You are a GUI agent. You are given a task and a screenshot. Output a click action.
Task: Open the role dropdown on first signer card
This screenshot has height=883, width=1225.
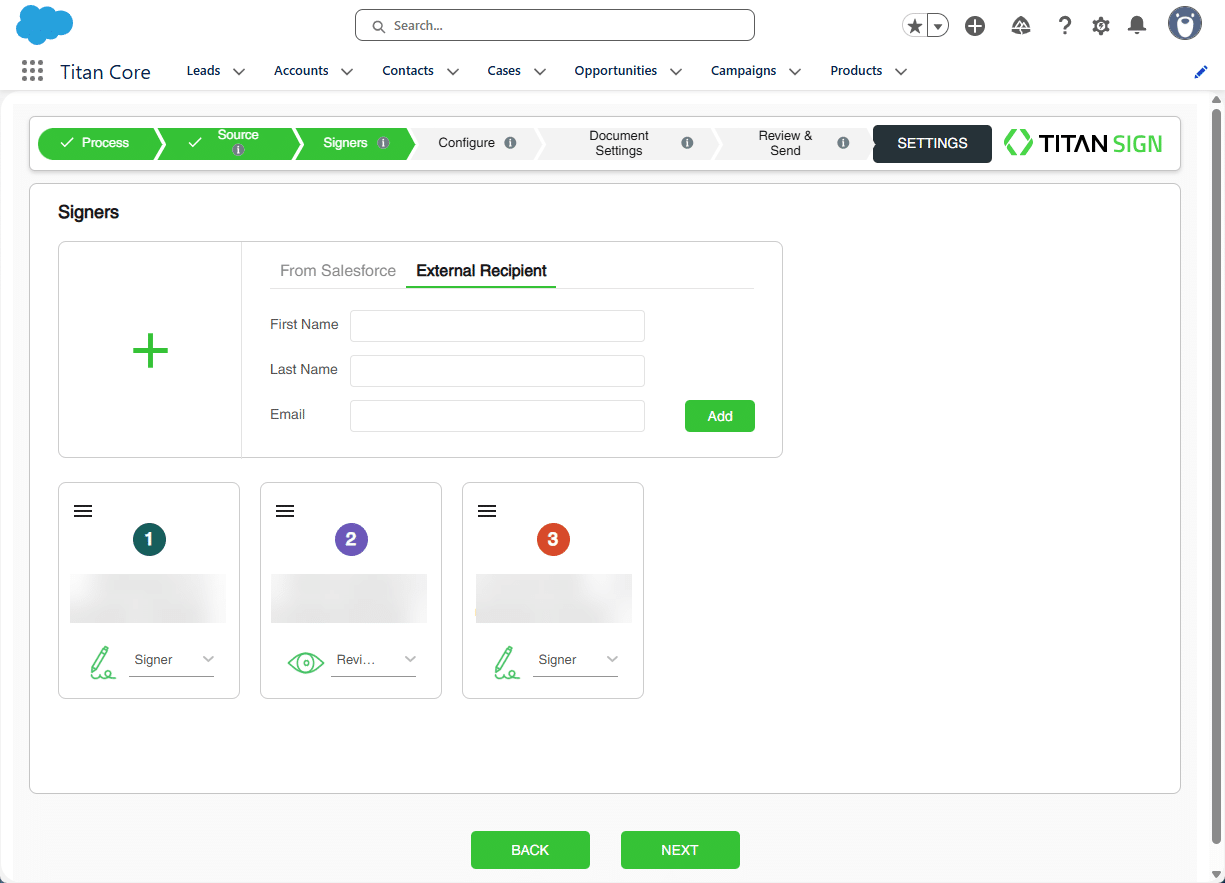(208, 659)
